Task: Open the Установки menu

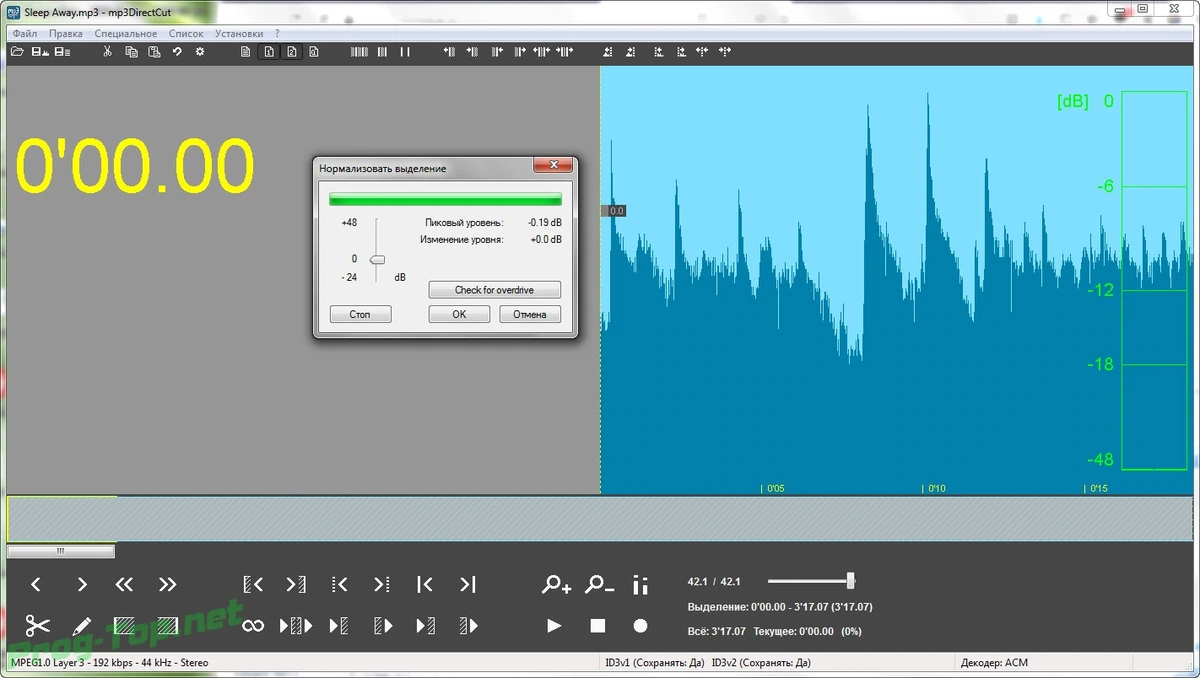Action: 239,33
